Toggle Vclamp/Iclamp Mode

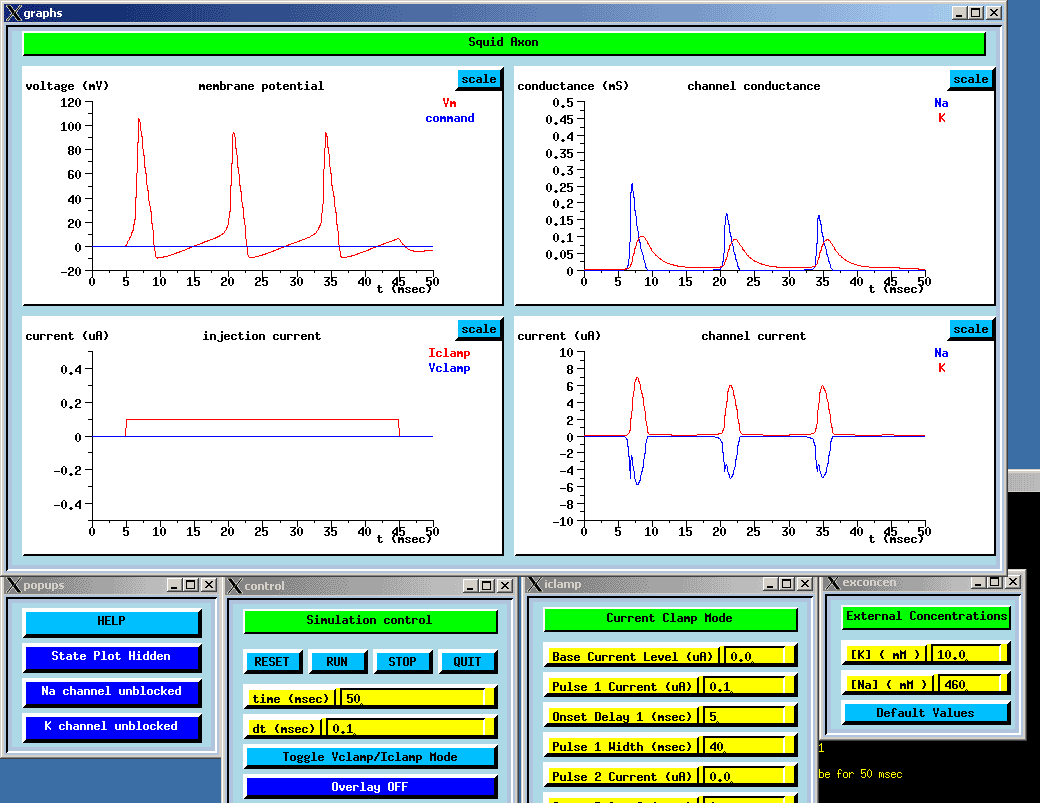(369, 757)
